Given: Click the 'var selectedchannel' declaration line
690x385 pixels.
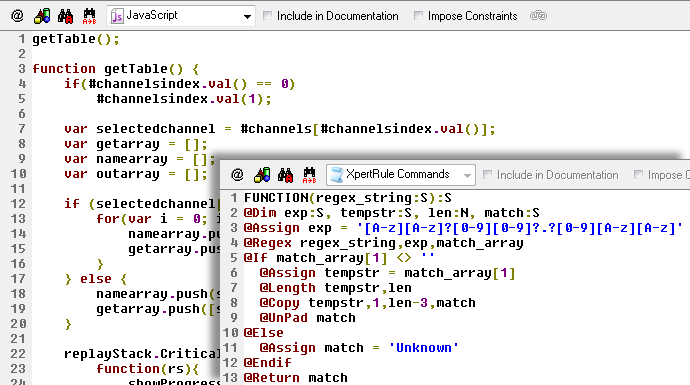Looking at the screenshot, I should [x=279, y=128].
